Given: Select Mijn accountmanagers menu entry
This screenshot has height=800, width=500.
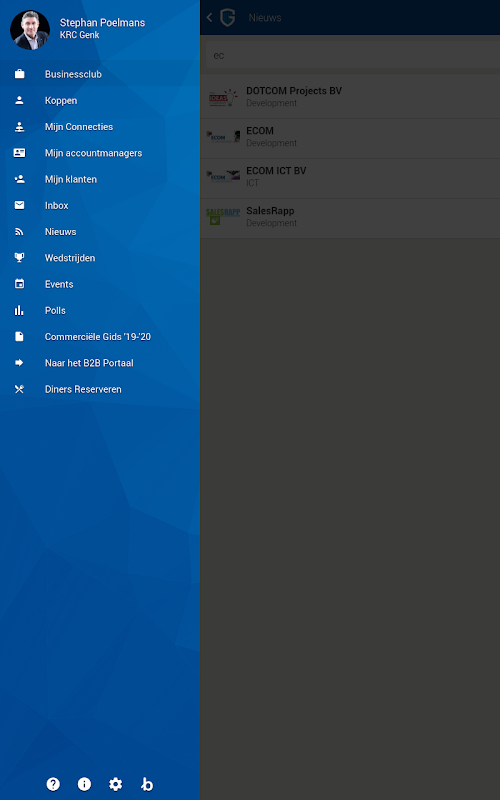Looking at the screenshot, I should [99, 153].
